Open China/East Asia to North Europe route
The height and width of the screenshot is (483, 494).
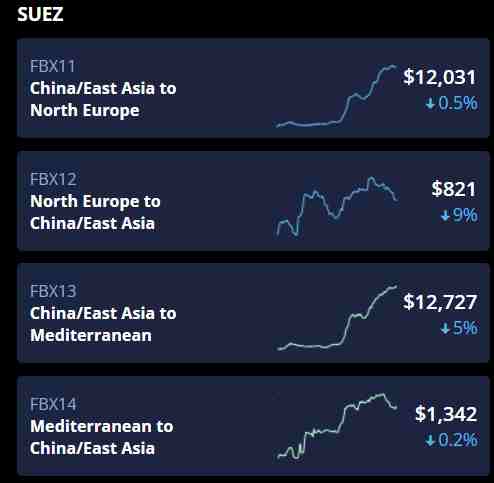click(x=103, y=99)
